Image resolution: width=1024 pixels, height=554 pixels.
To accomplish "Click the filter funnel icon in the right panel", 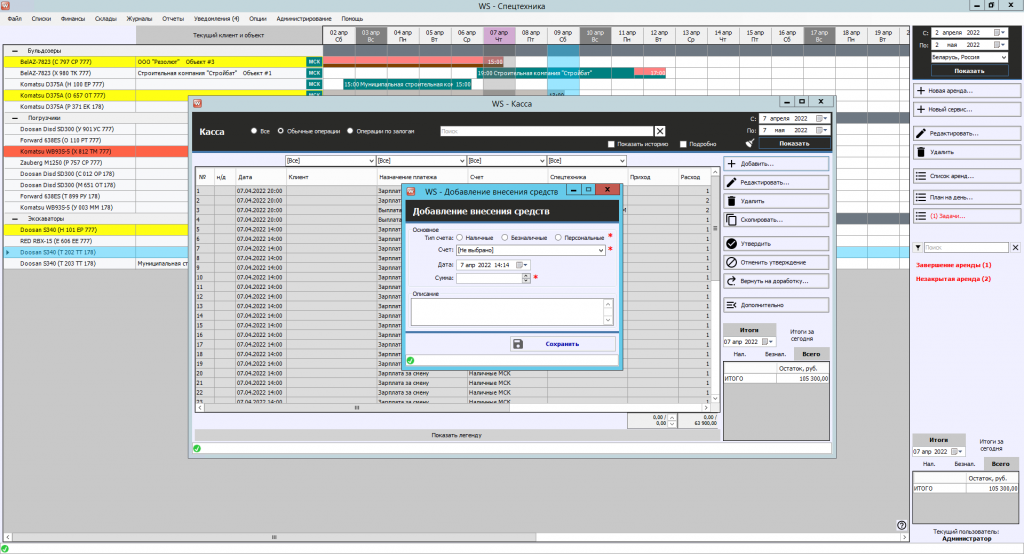I will [x=918, y=248].
